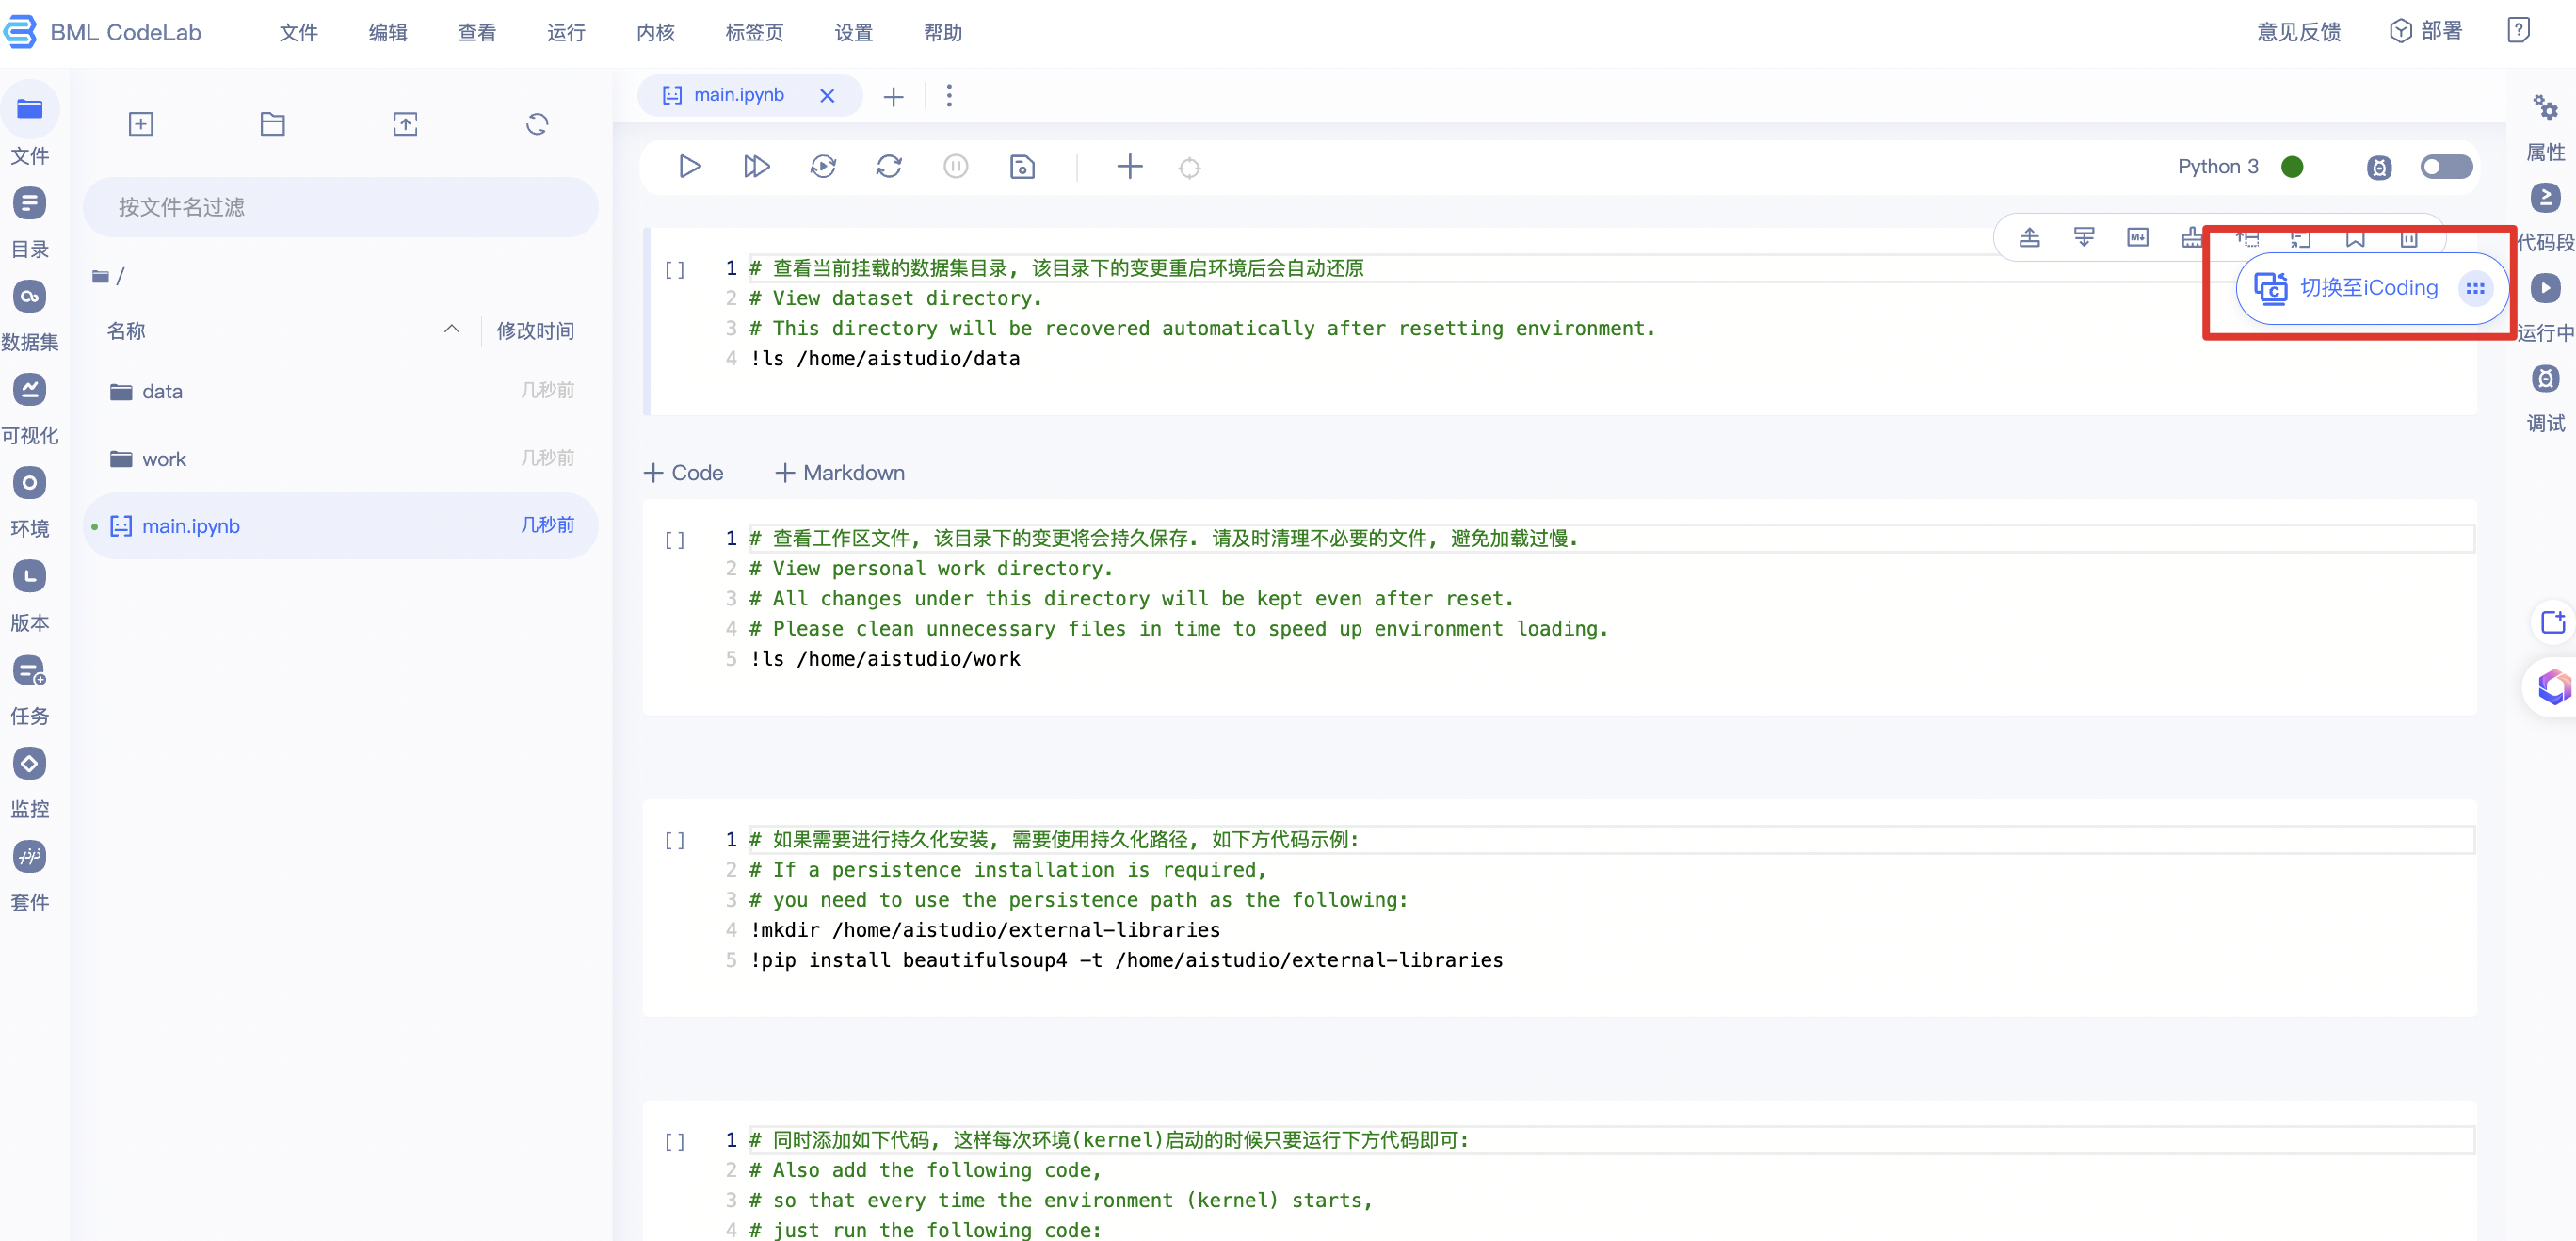Click the save notebook icon
2576x1241 pixels.
(x=1021, y=166)
